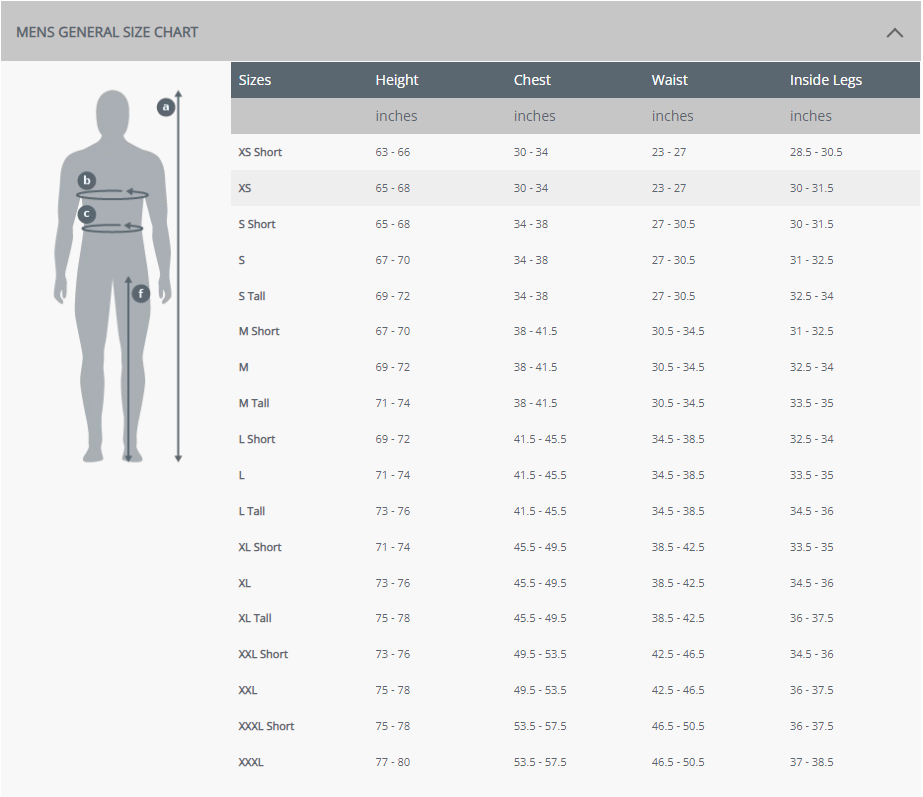Click the XXXL size label

pos(247,762)
